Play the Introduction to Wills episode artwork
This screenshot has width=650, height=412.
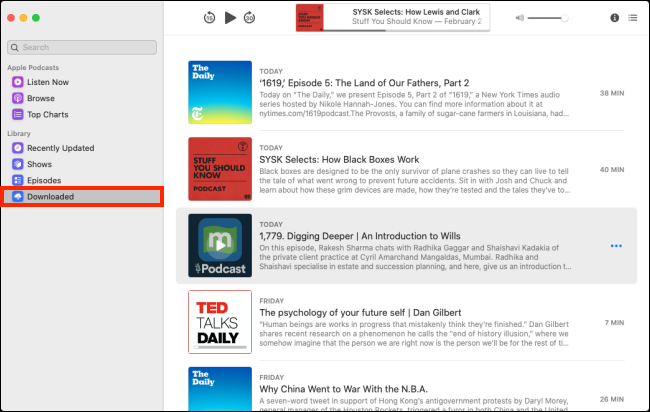point(220,245)
